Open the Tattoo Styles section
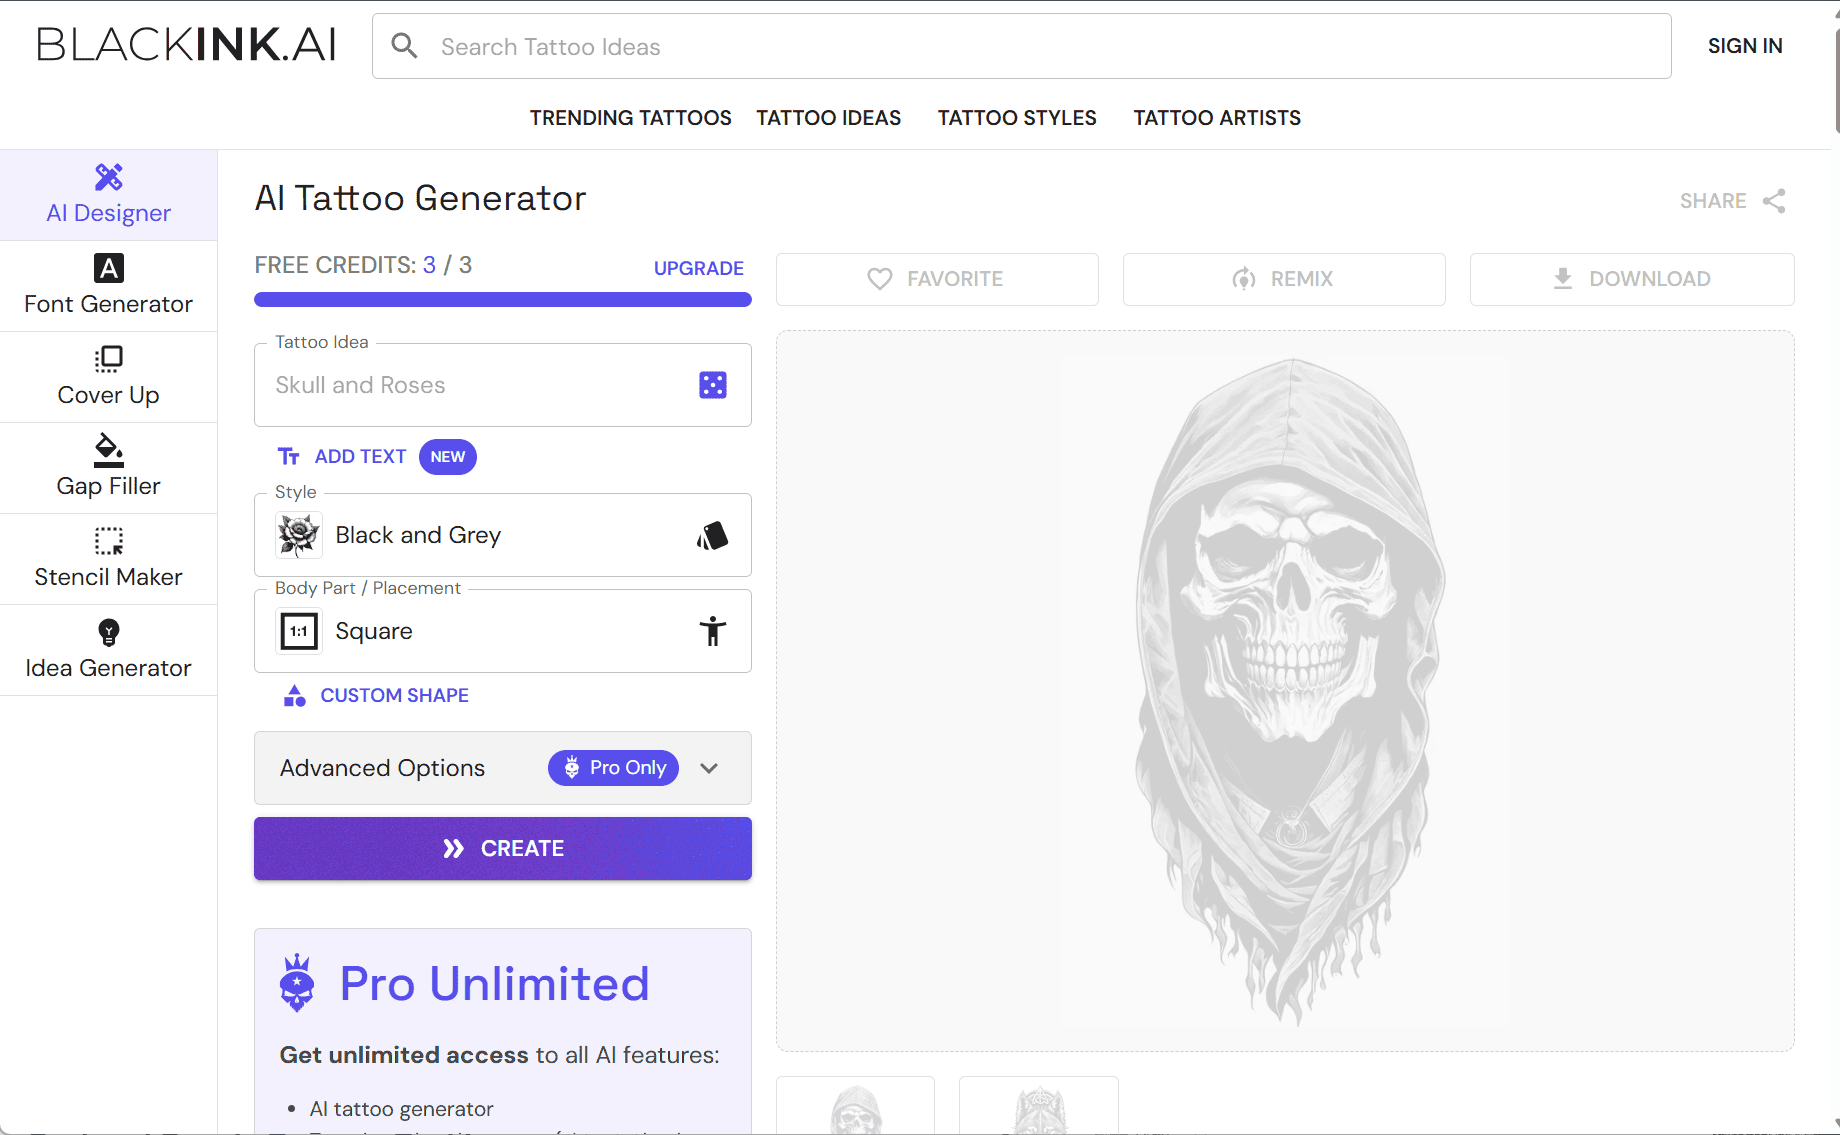Viewport: 1840px width, 1135px height. pos(1016,118)
